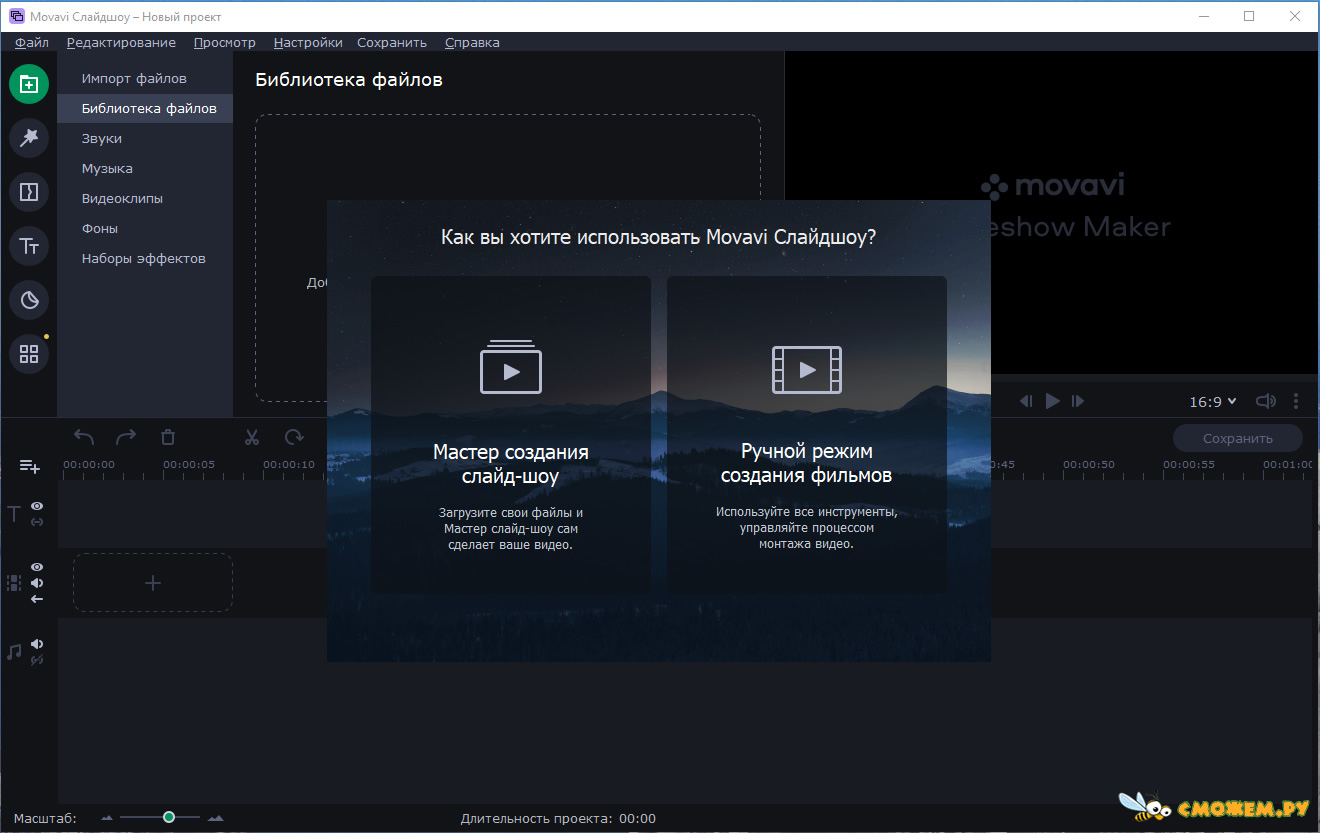This screenshot has height=833, width=1320.
Task: Step forward one frame in preview
Action: click(x=1078, y=401)
